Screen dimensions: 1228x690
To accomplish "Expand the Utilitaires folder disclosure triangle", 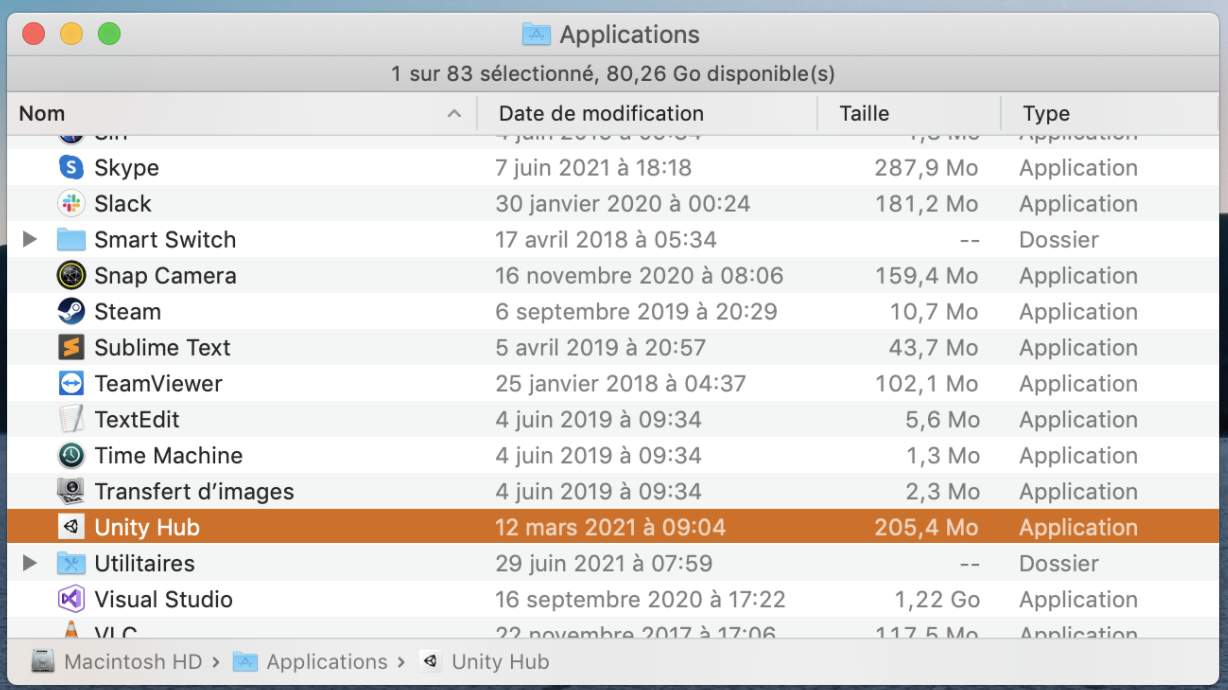I will pos(30,564).
